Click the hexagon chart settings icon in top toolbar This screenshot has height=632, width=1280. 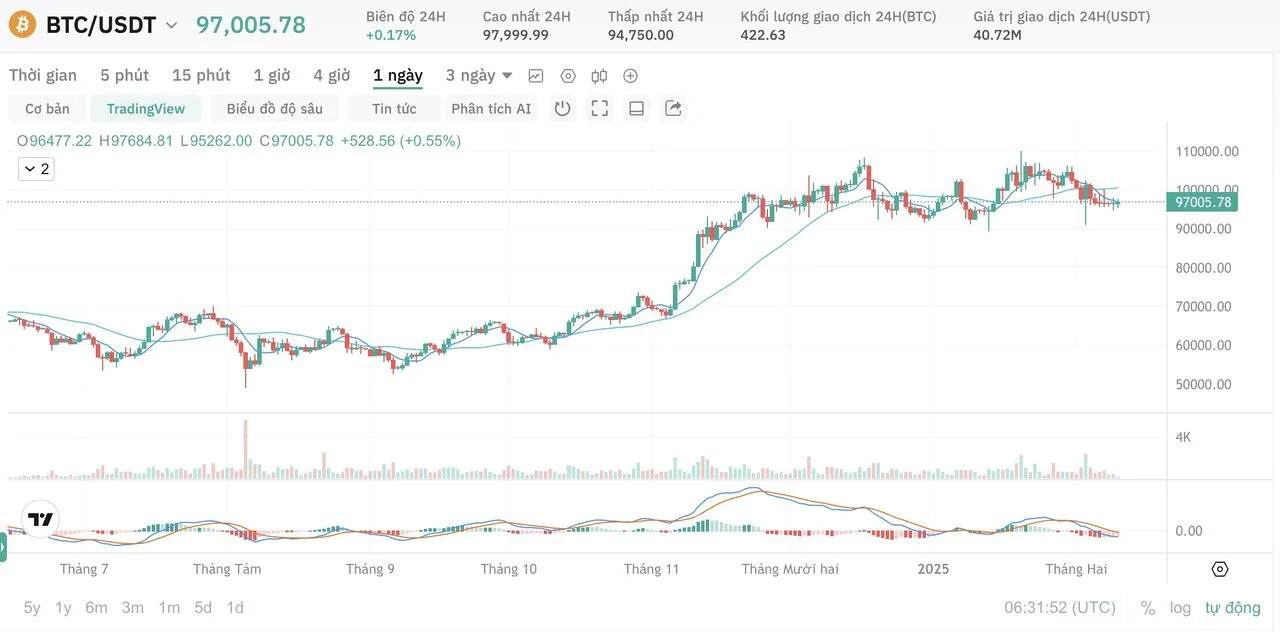(x=568, y=76)
